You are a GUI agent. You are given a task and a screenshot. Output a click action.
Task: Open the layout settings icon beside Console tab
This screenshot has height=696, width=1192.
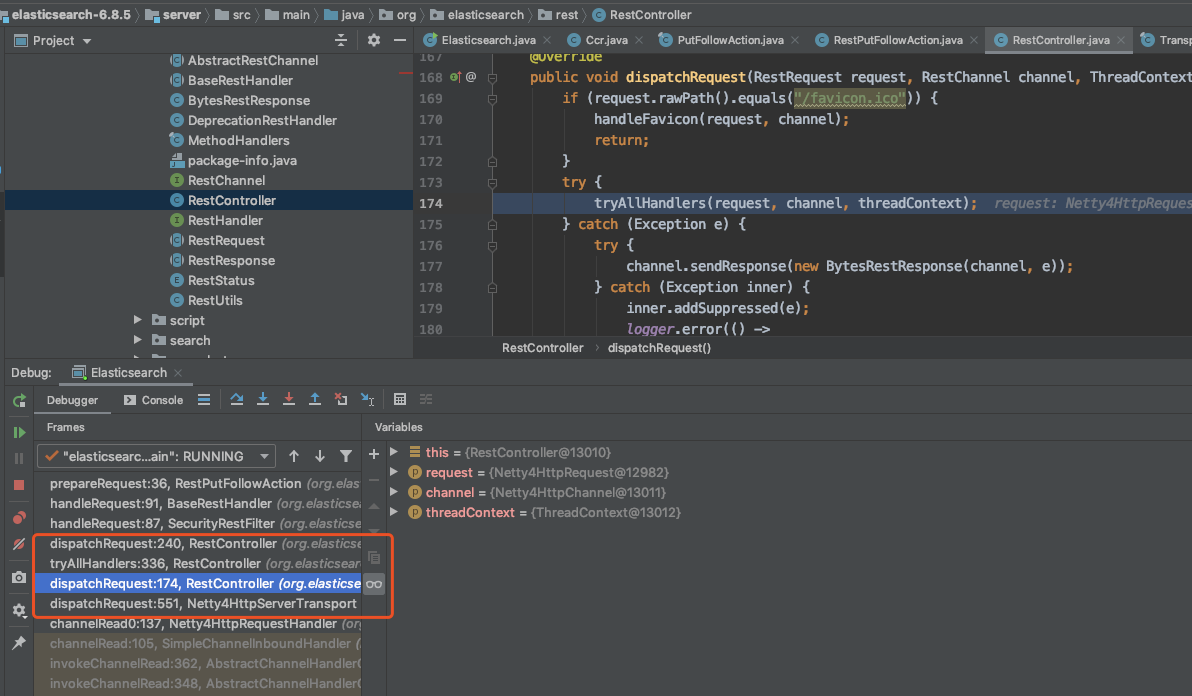click(x=204, y=400)
